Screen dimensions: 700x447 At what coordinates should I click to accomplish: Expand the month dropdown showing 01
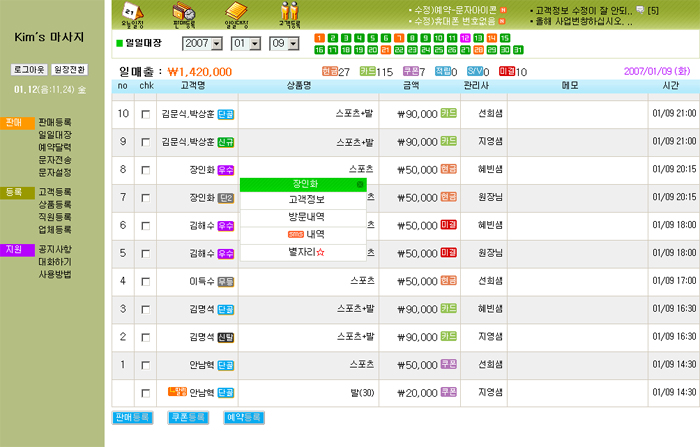pos(246,44)
